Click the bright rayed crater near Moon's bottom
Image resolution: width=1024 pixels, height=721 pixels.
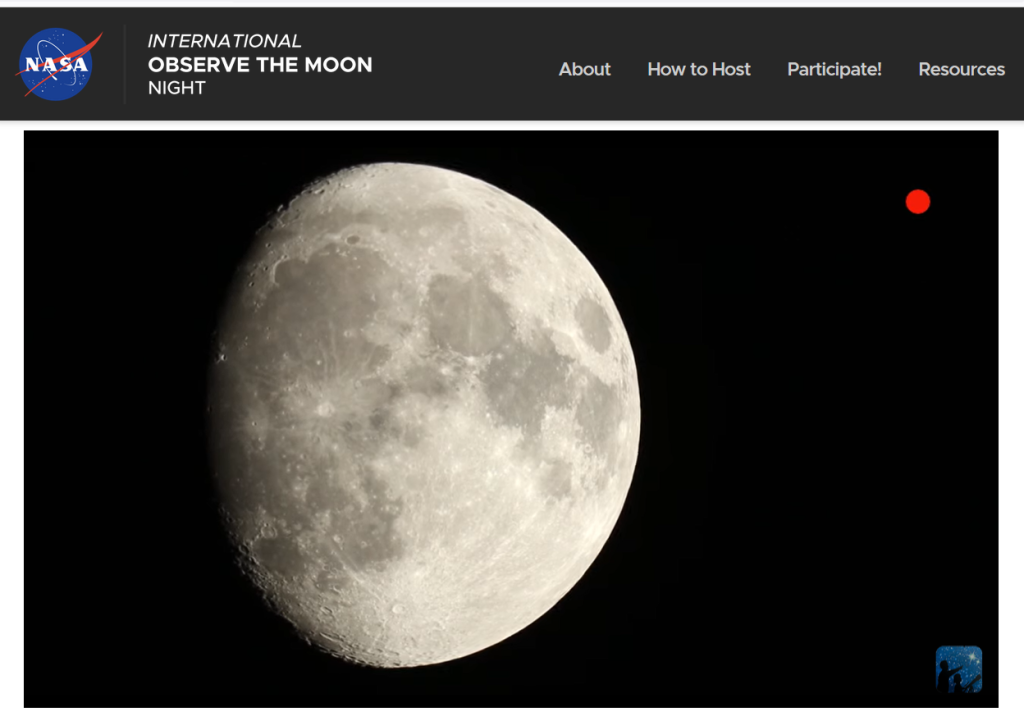click(x=400, y=607)
